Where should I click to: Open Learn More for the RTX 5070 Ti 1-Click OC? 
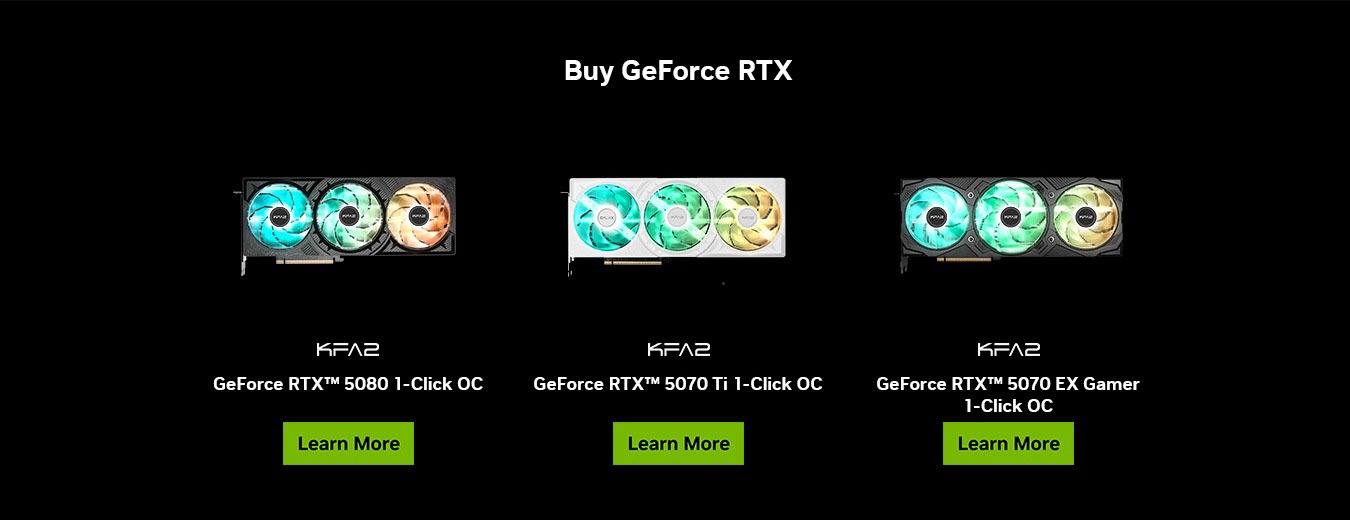[x=678, y=443]
